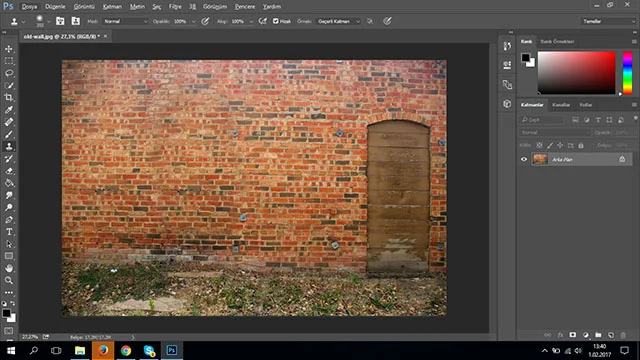
Task: Click the delete layer trash icon
Action: (623, 335)
